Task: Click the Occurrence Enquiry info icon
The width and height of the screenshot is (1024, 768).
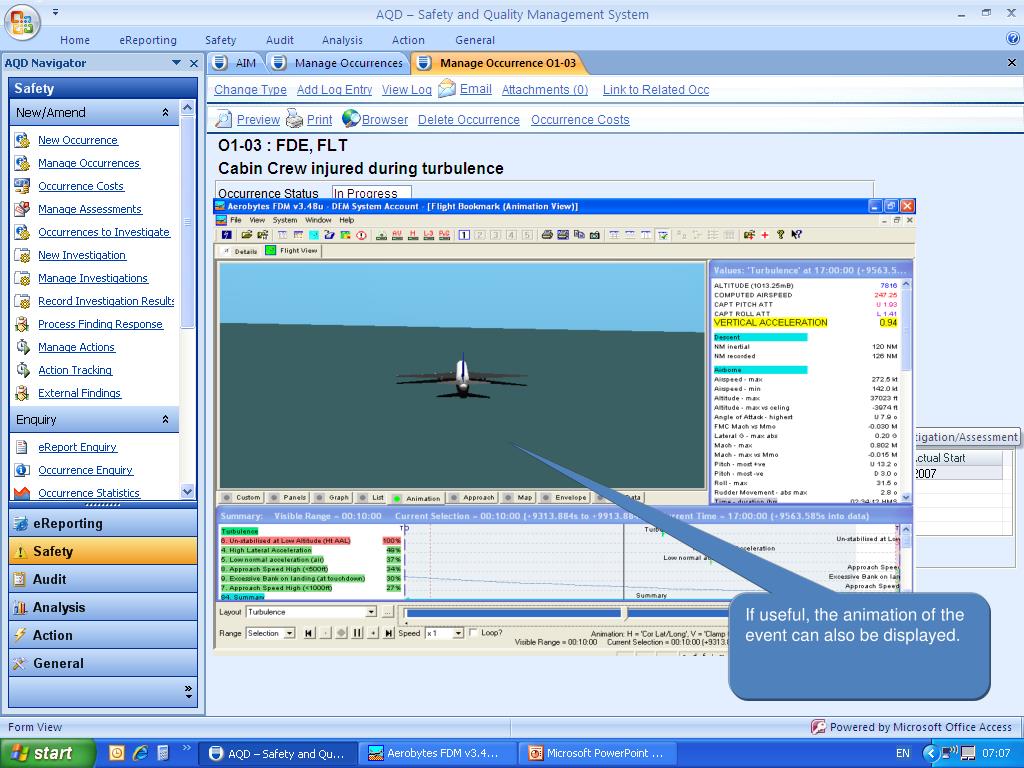Action: 22,470
